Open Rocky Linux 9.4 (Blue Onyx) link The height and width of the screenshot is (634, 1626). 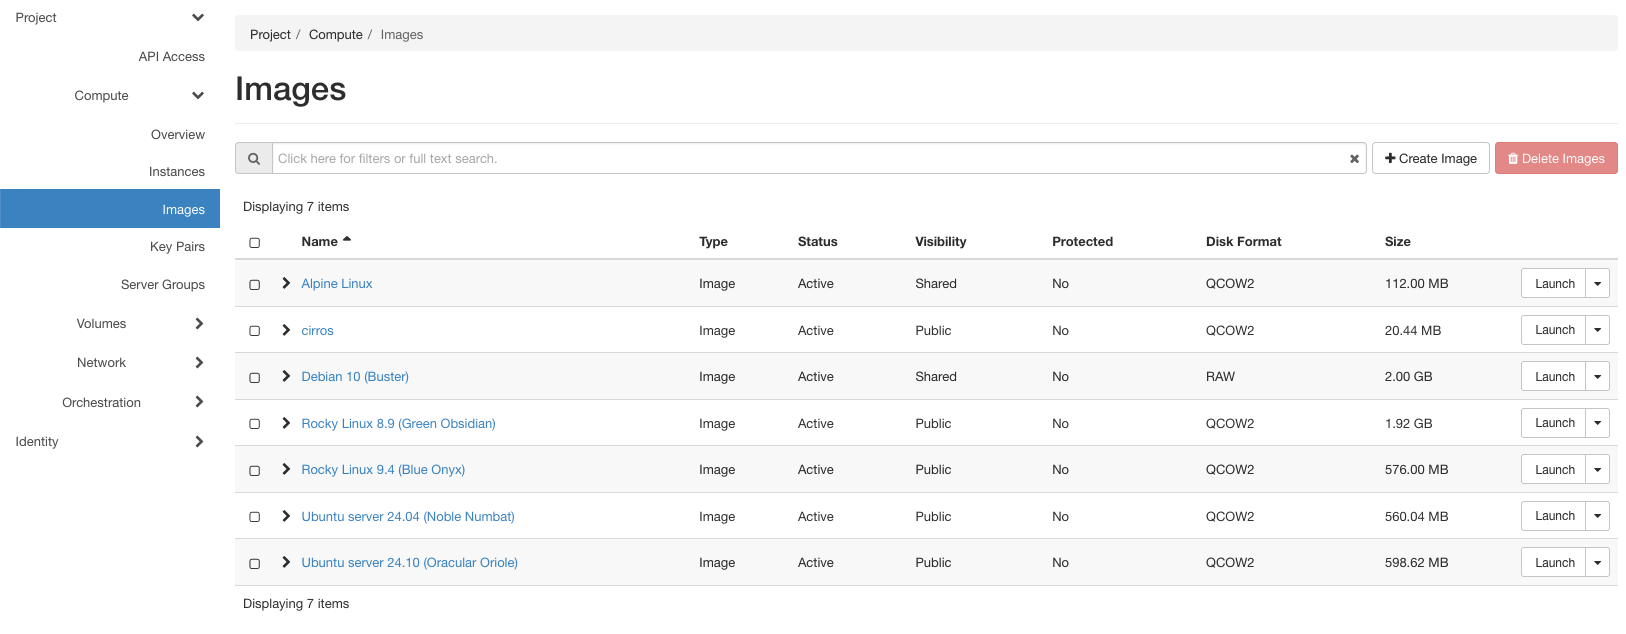tap(383, 470)
